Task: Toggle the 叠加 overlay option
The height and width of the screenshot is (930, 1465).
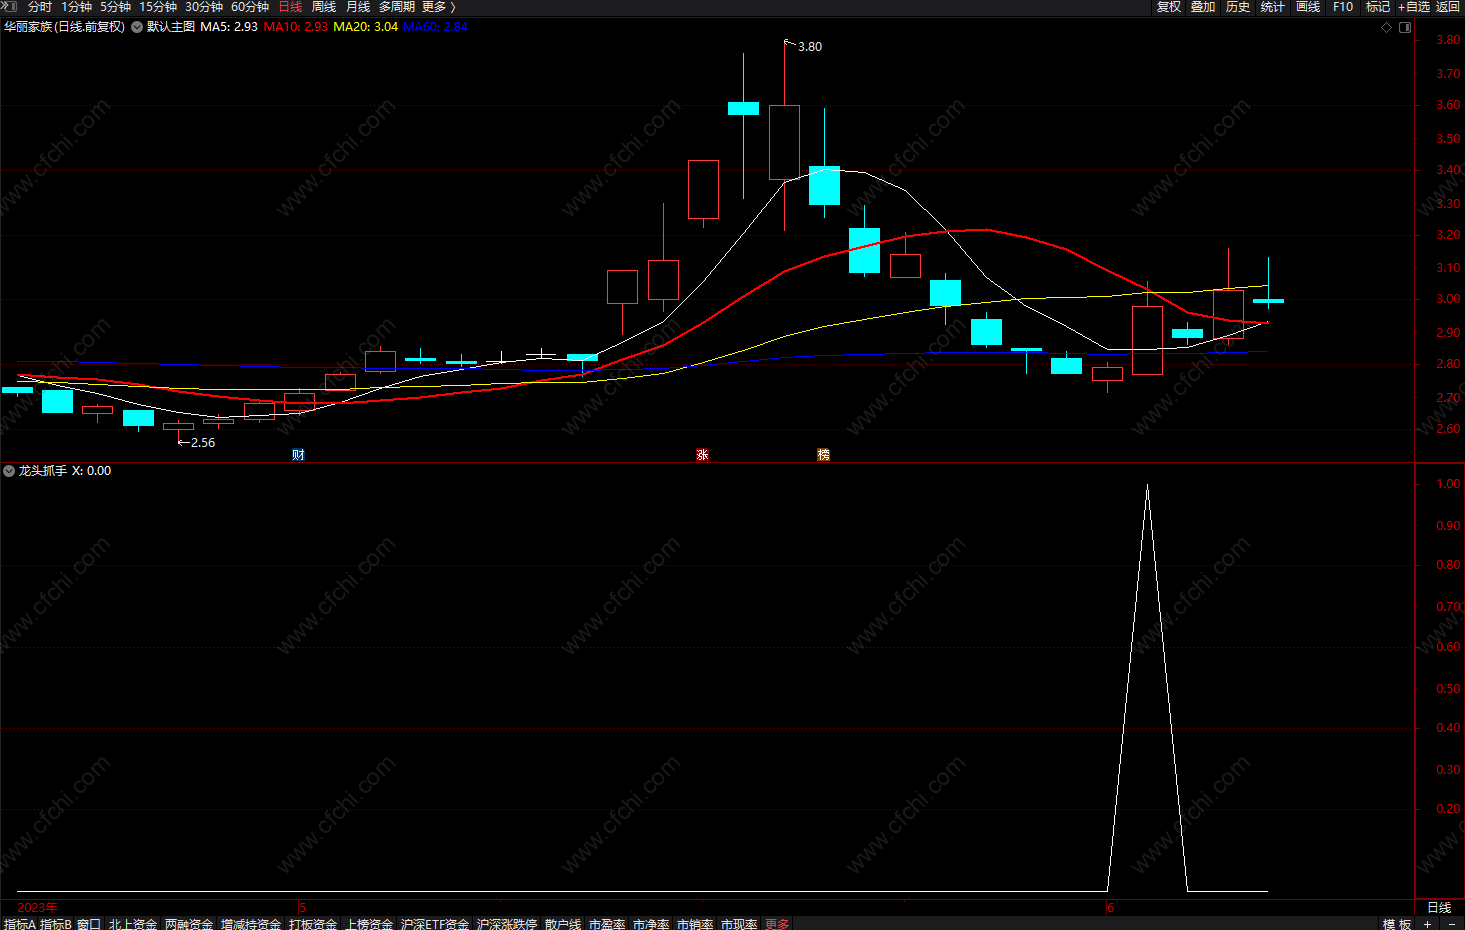Action: click(x=1203, y=7)
